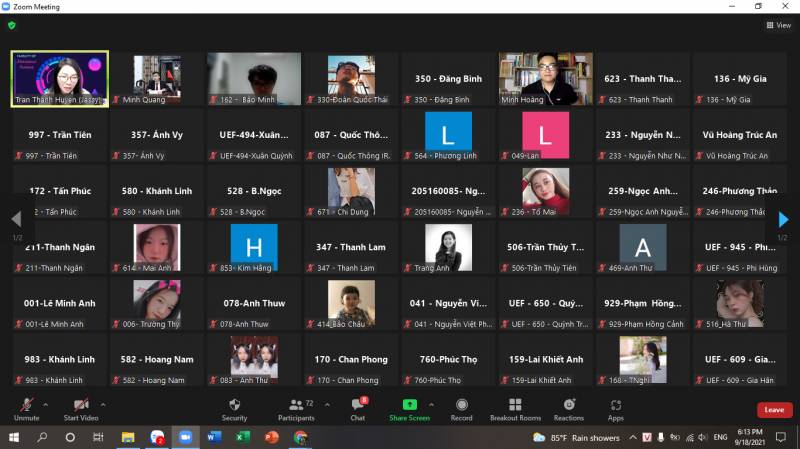Select Tran Thanh Huyen's video tile
Screen dimensions: 800x449
point(60,78)
